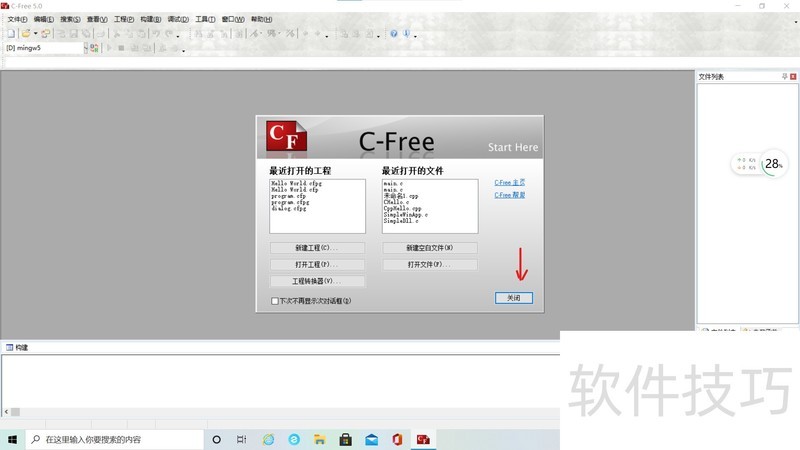800x450 pixels.
Task: Click the 打开工程(P)... button
Action: point(317,265)
